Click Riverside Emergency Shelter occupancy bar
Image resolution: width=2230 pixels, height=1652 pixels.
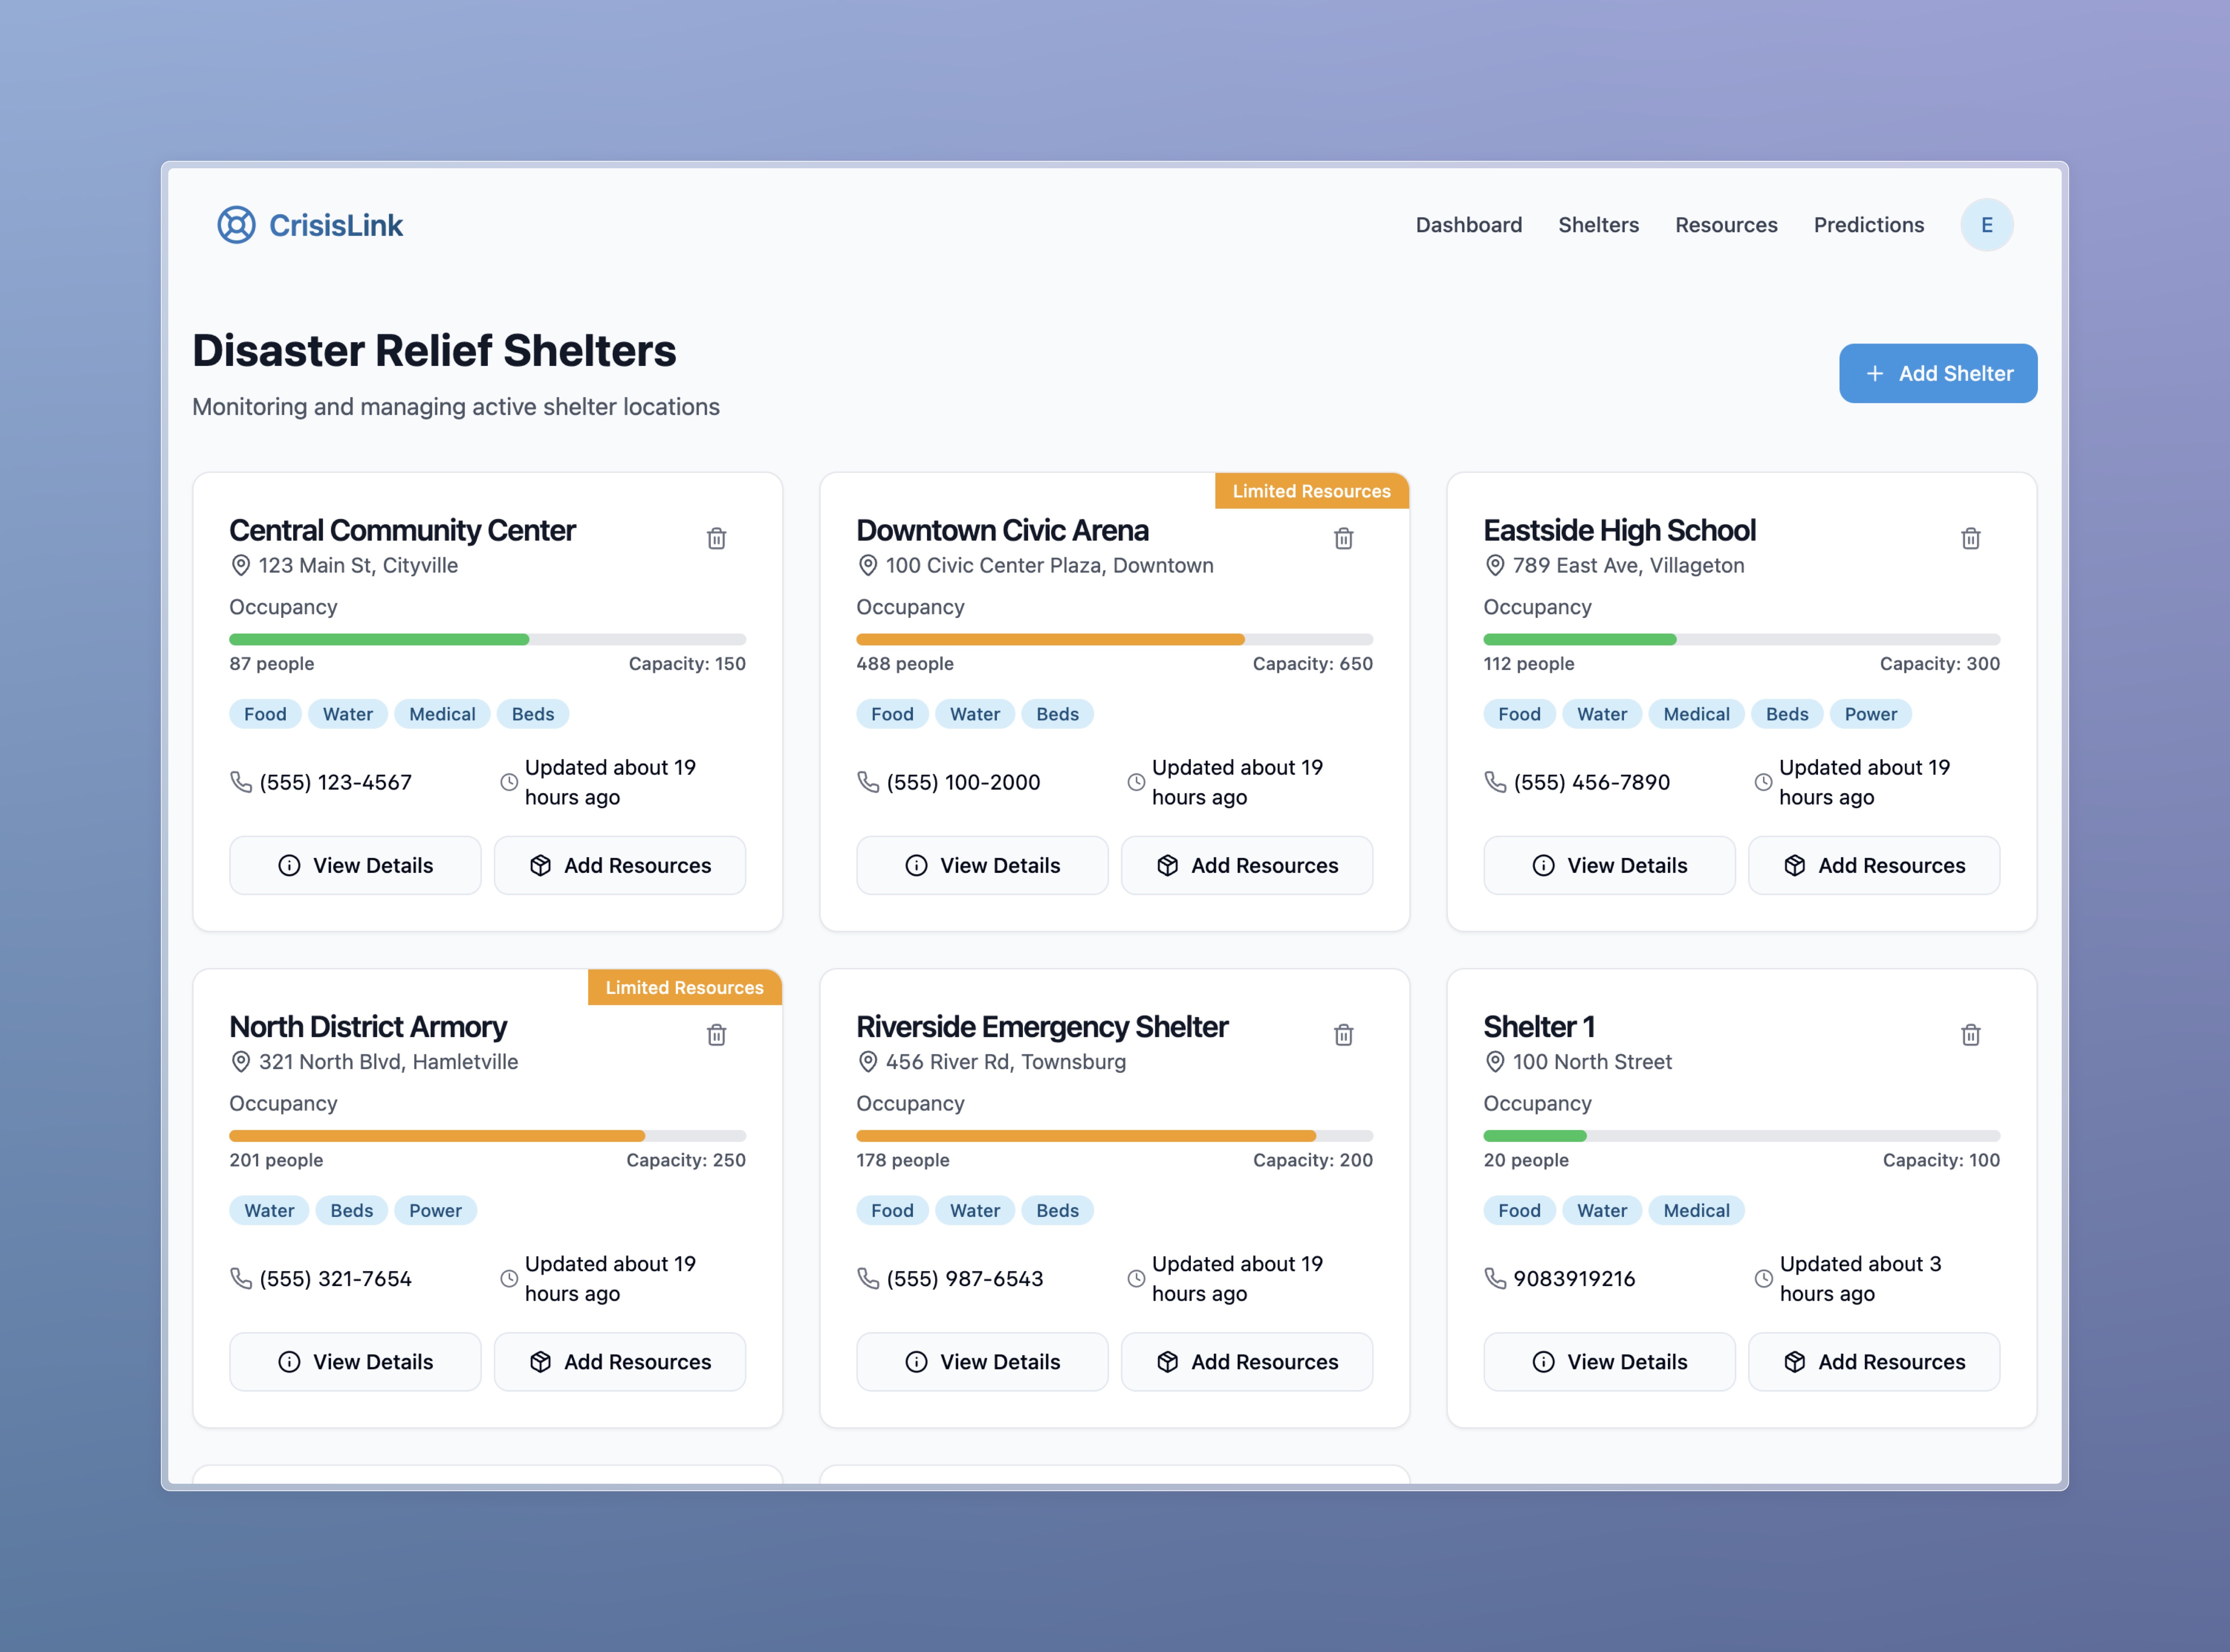click(x=1114, y=1136)
